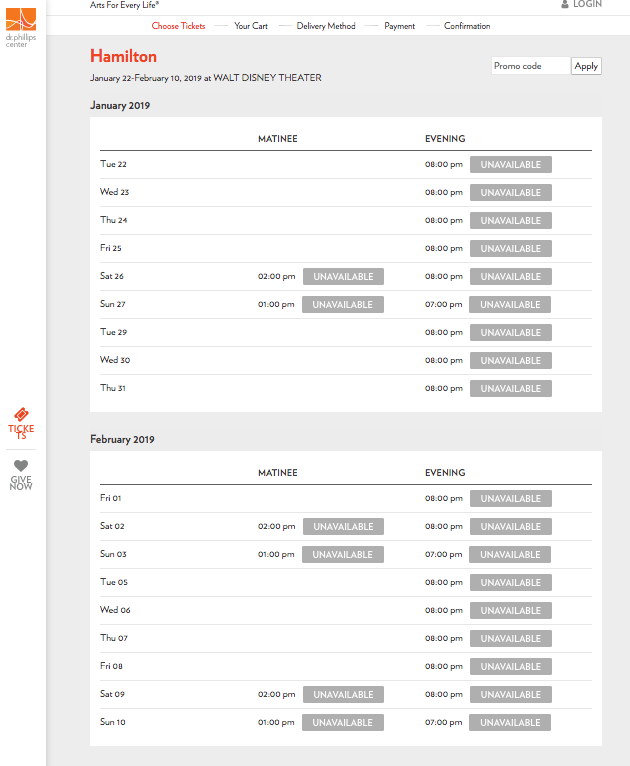Click the 07:00 pm time on Sun 27

pyautogui.click(x=443, y=304)
